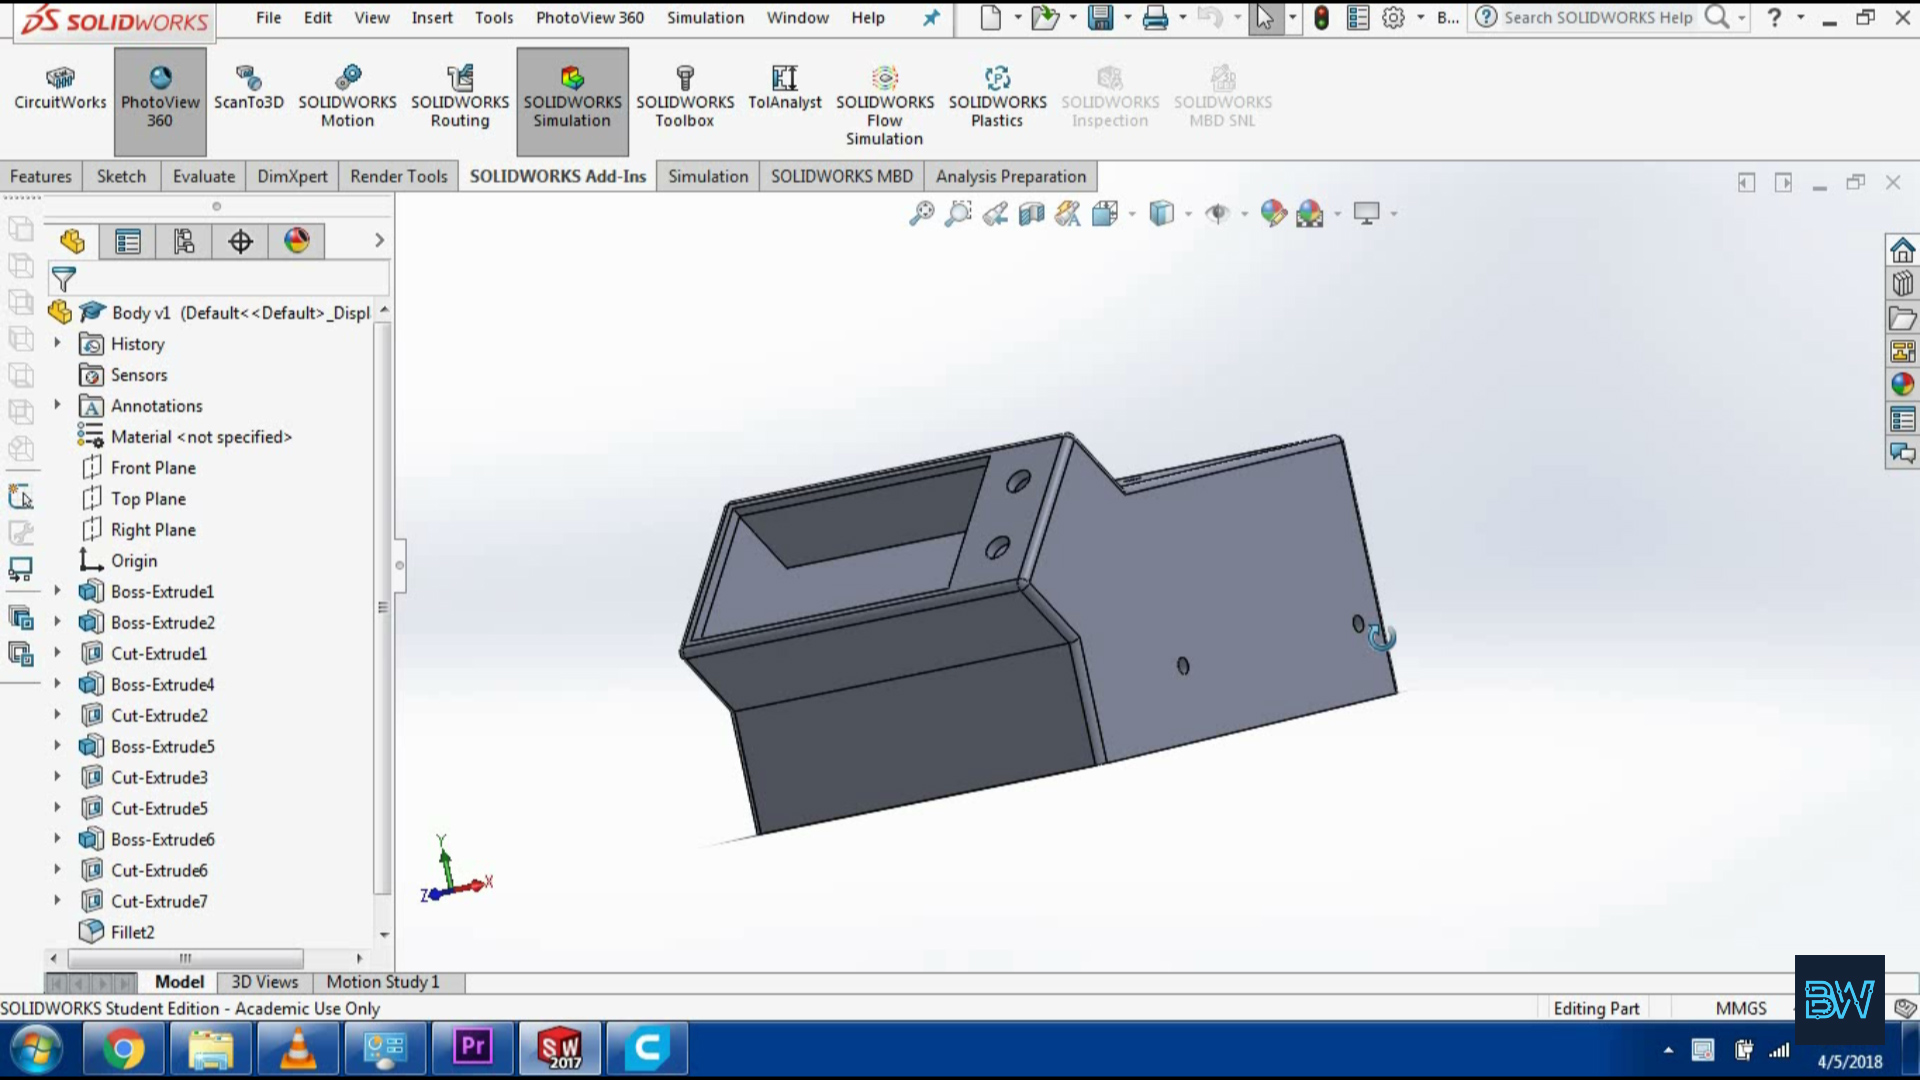The image size is (1920, 1080).
Task: Toggle the SOLIDWORKS Simulation add-in
Action: point(572,98)
